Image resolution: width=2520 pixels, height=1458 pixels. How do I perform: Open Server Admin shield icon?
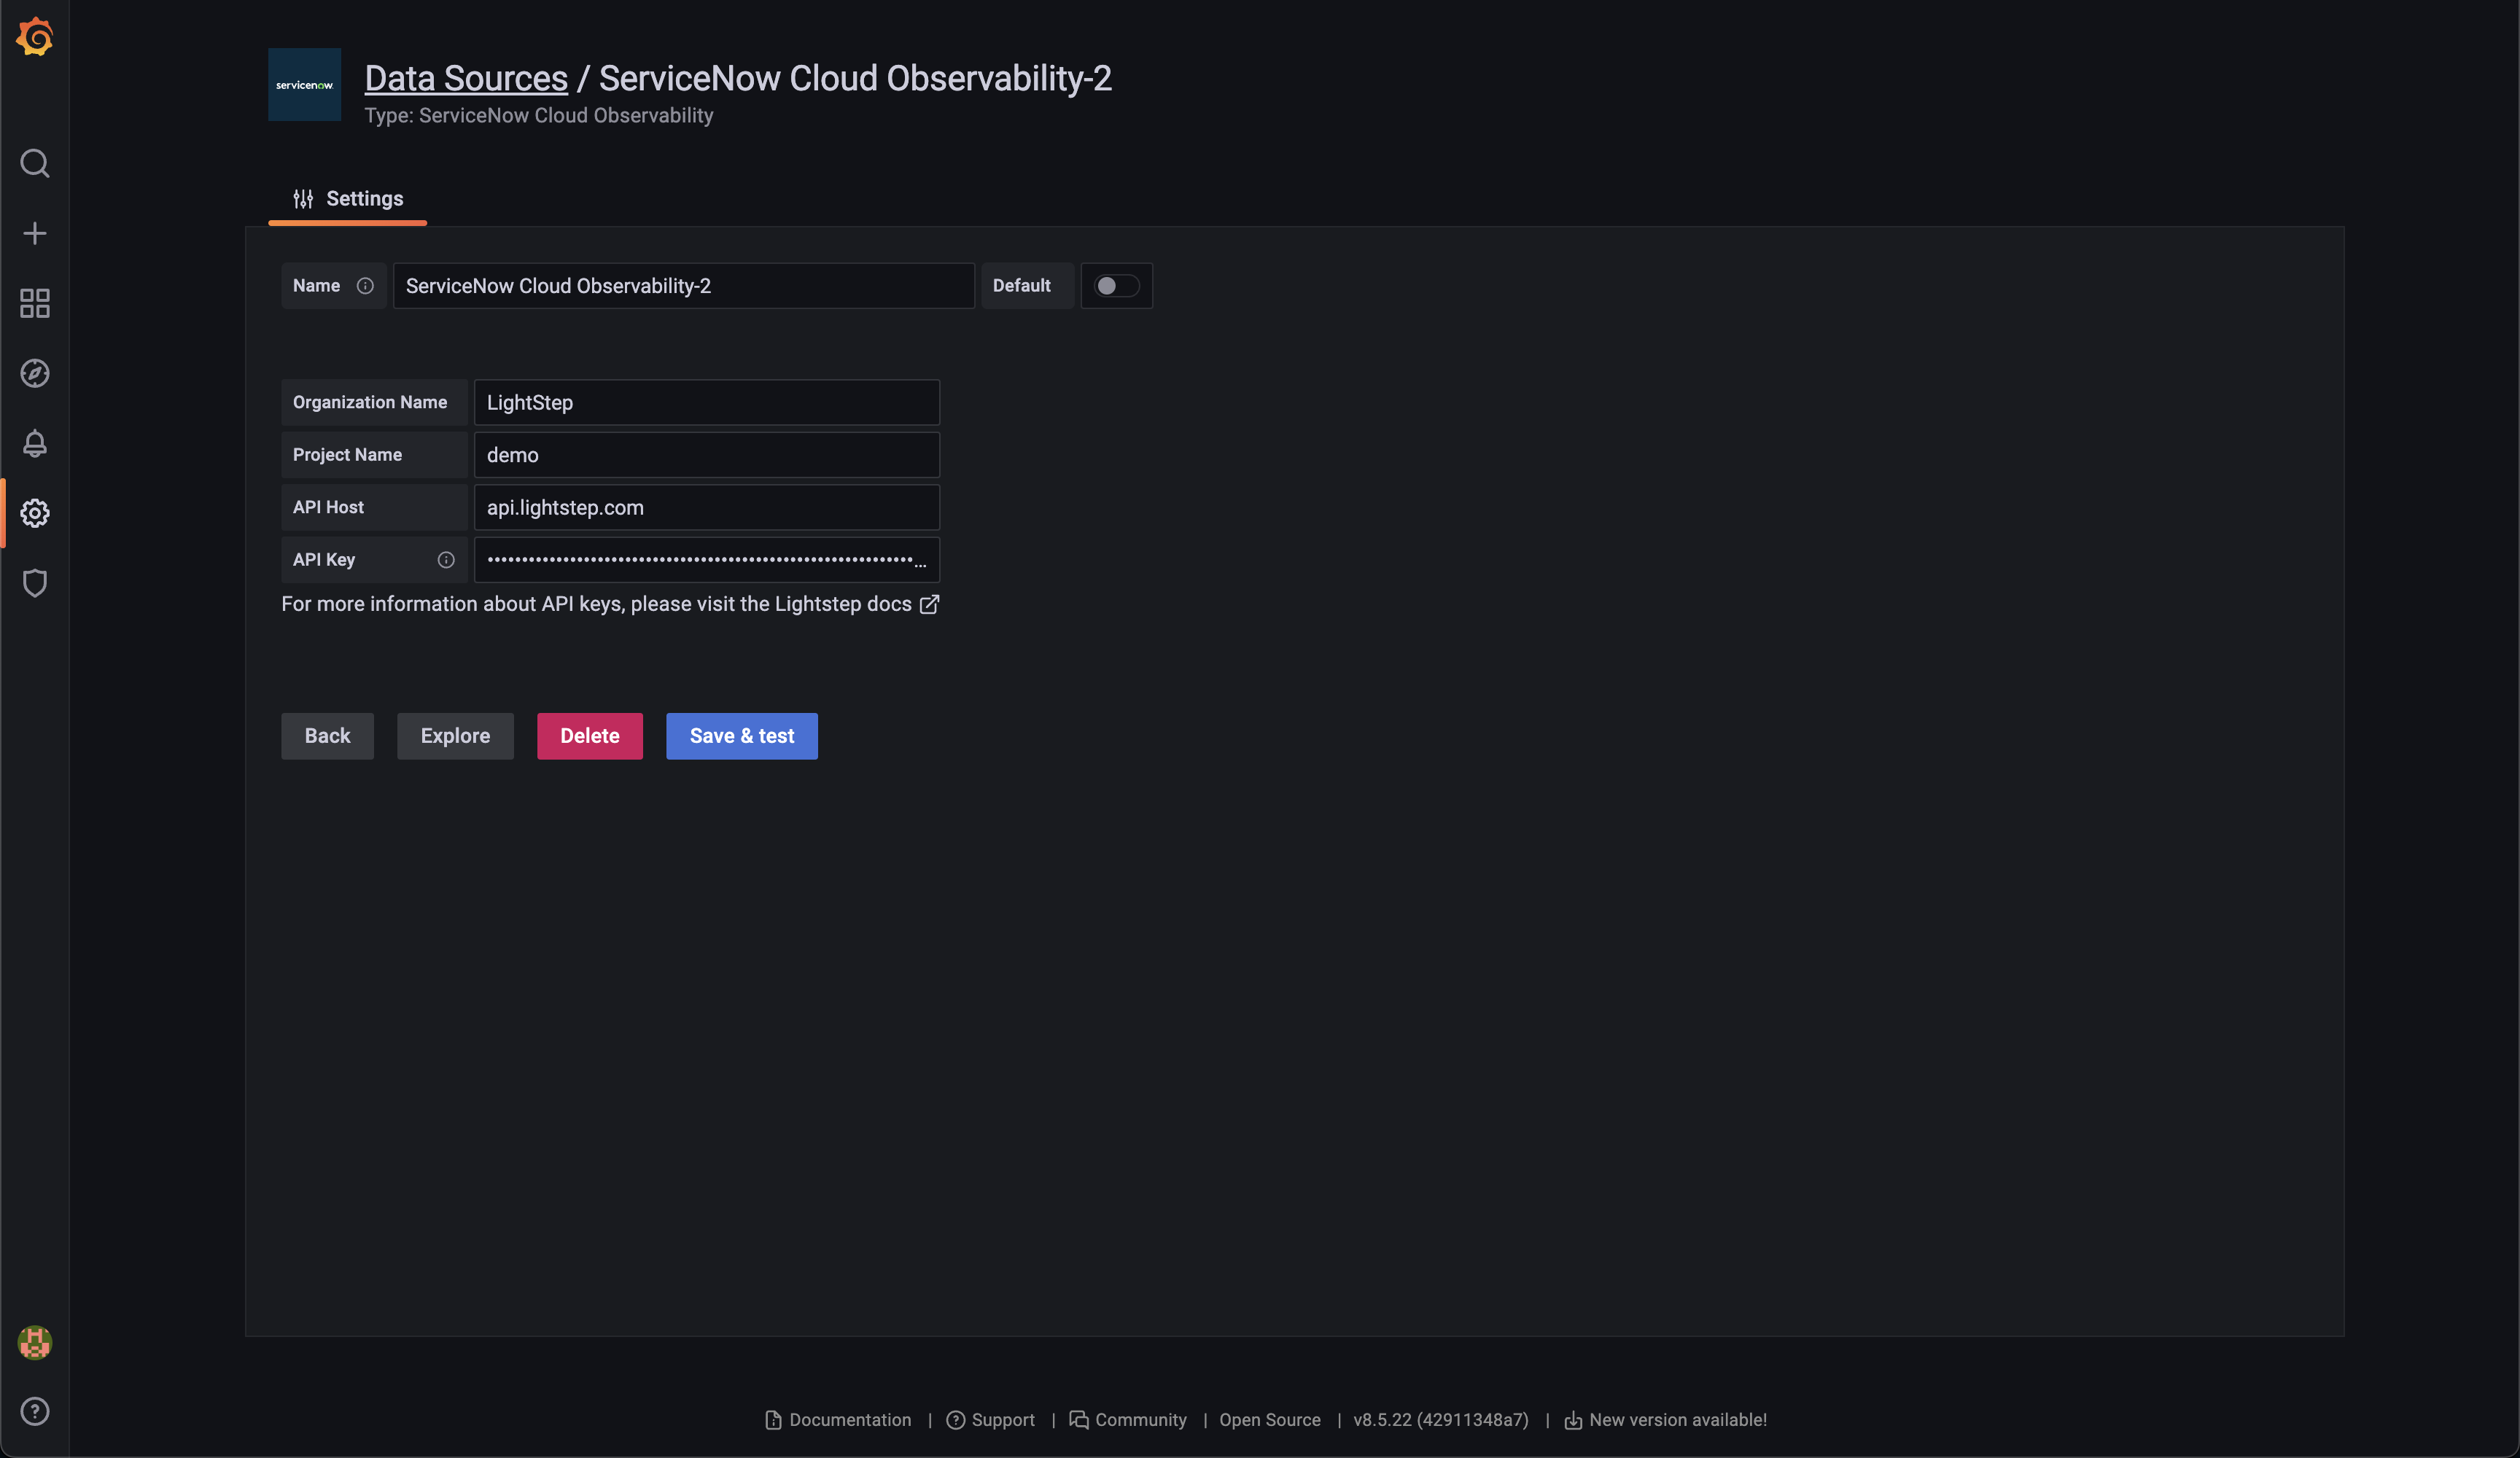pyautogui.click(x=35, y=583)
